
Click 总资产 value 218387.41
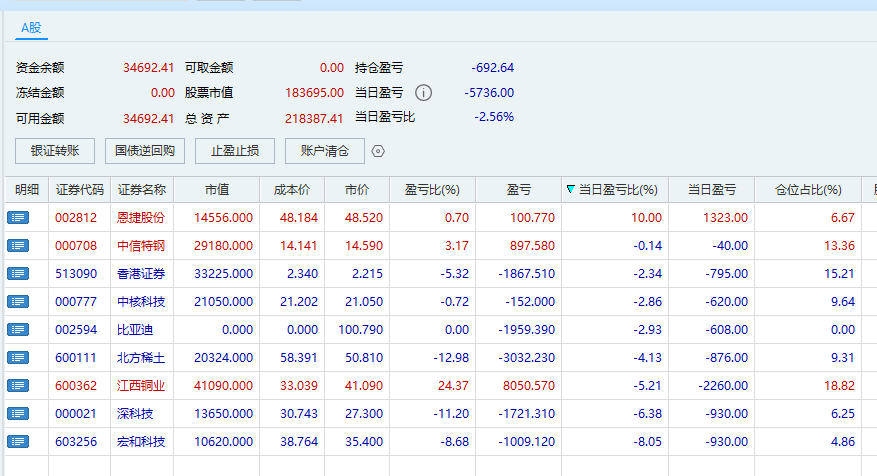[x=314, y=119]
